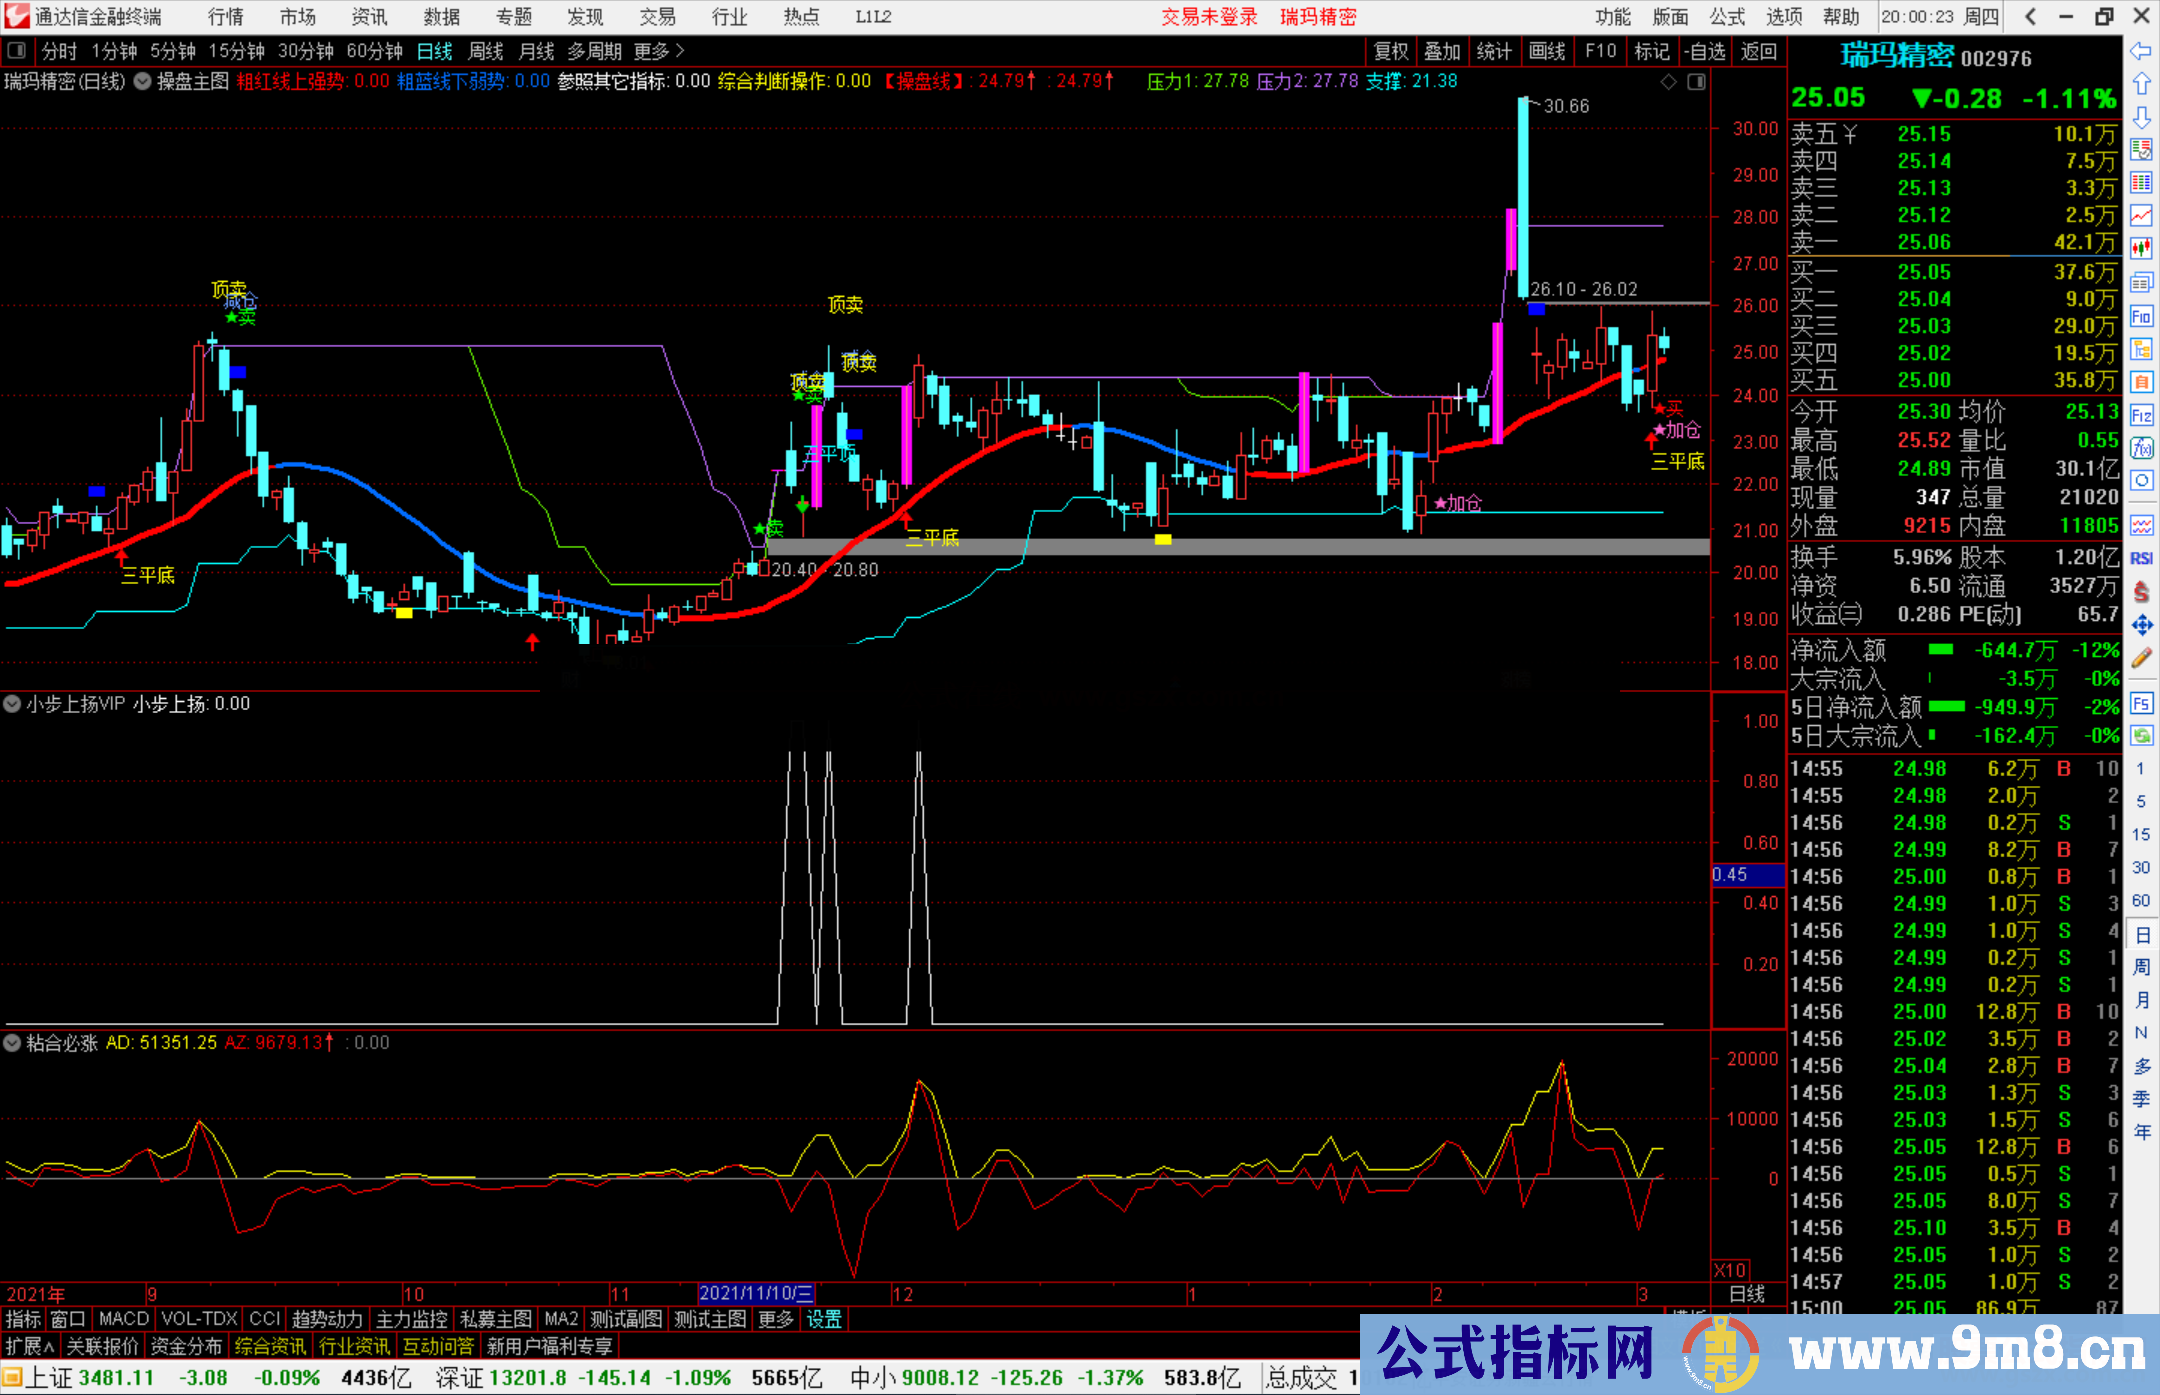The width and height of the screenshot is (2160, 1395).
Task: Open the 公式 menu in top bar
Action: click(1726, 17)
